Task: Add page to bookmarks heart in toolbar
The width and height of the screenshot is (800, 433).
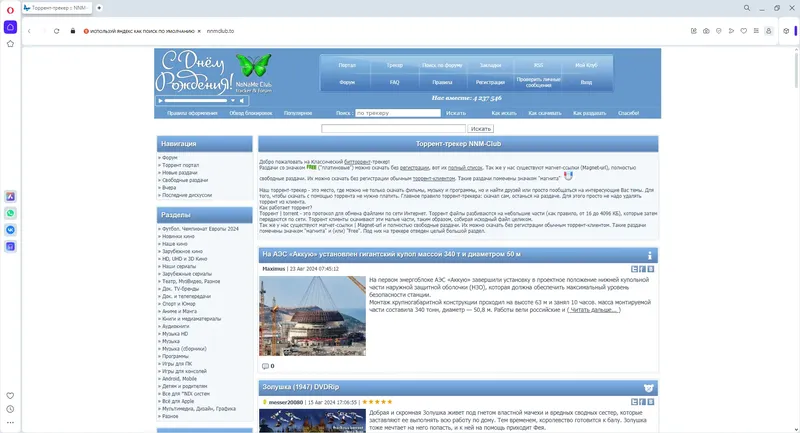Action: click(x=744, y=31)
